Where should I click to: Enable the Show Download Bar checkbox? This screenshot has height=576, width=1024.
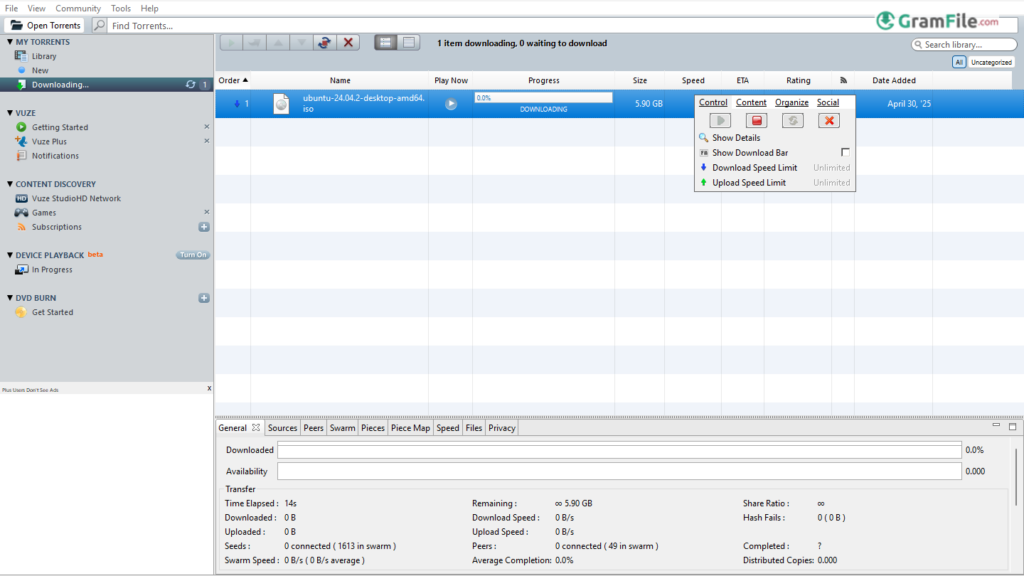pyautogui.click(x=845, y=152)
